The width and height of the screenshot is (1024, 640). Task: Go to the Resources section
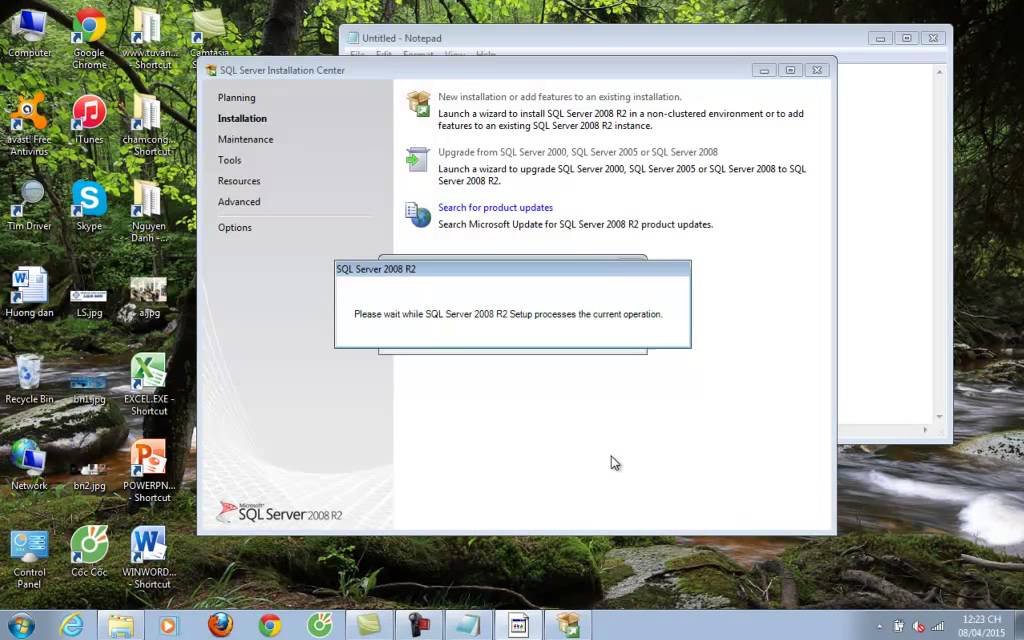tap(239, 181)
